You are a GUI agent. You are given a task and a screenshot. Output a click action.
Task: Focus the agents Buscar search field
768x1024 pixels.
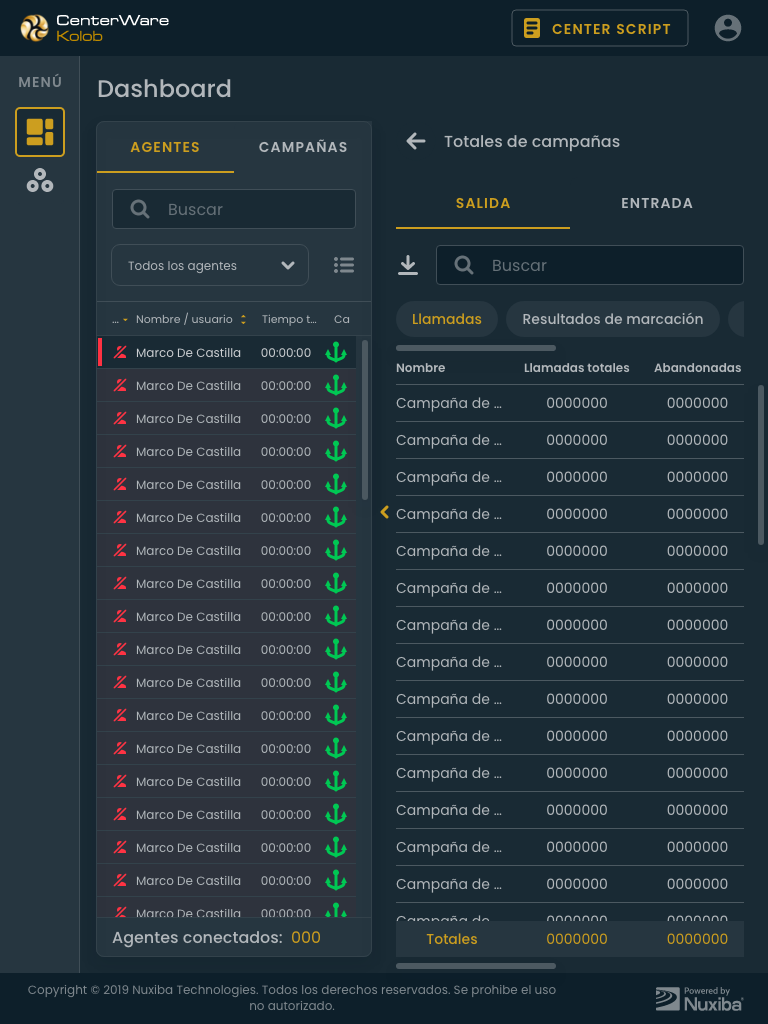click(x=234, y=209)
